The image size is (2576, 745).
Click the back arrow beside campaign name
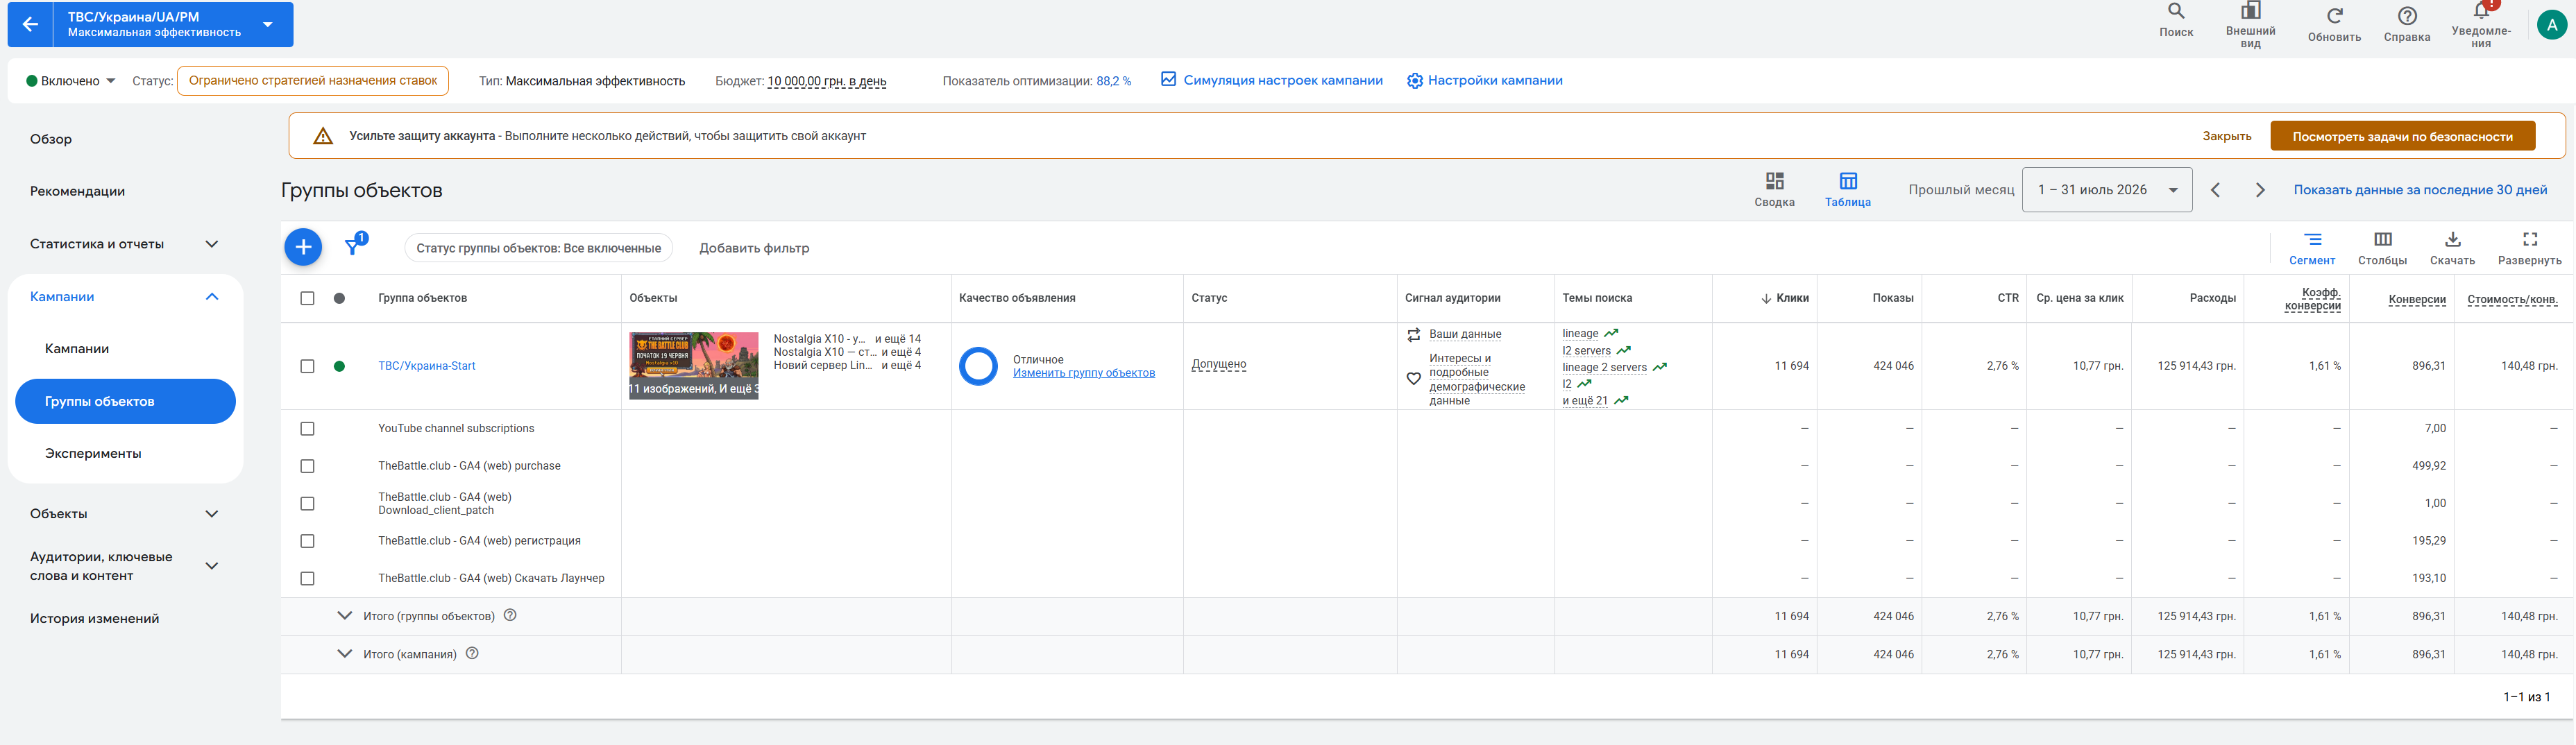click(x=31, y=24)
